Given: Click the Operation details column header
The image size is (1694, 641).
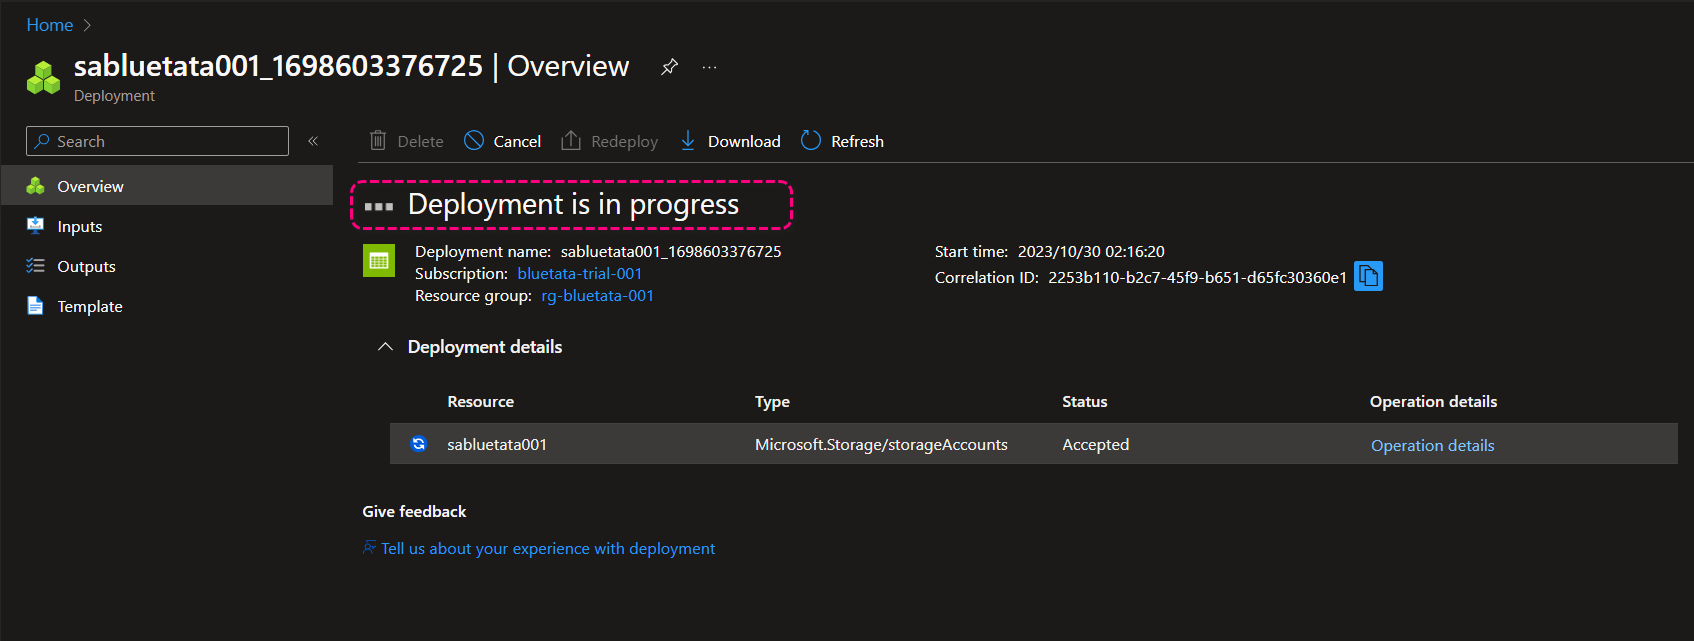Looking at the screenshot, I should pyautogui.click(x=1433, y=401).
